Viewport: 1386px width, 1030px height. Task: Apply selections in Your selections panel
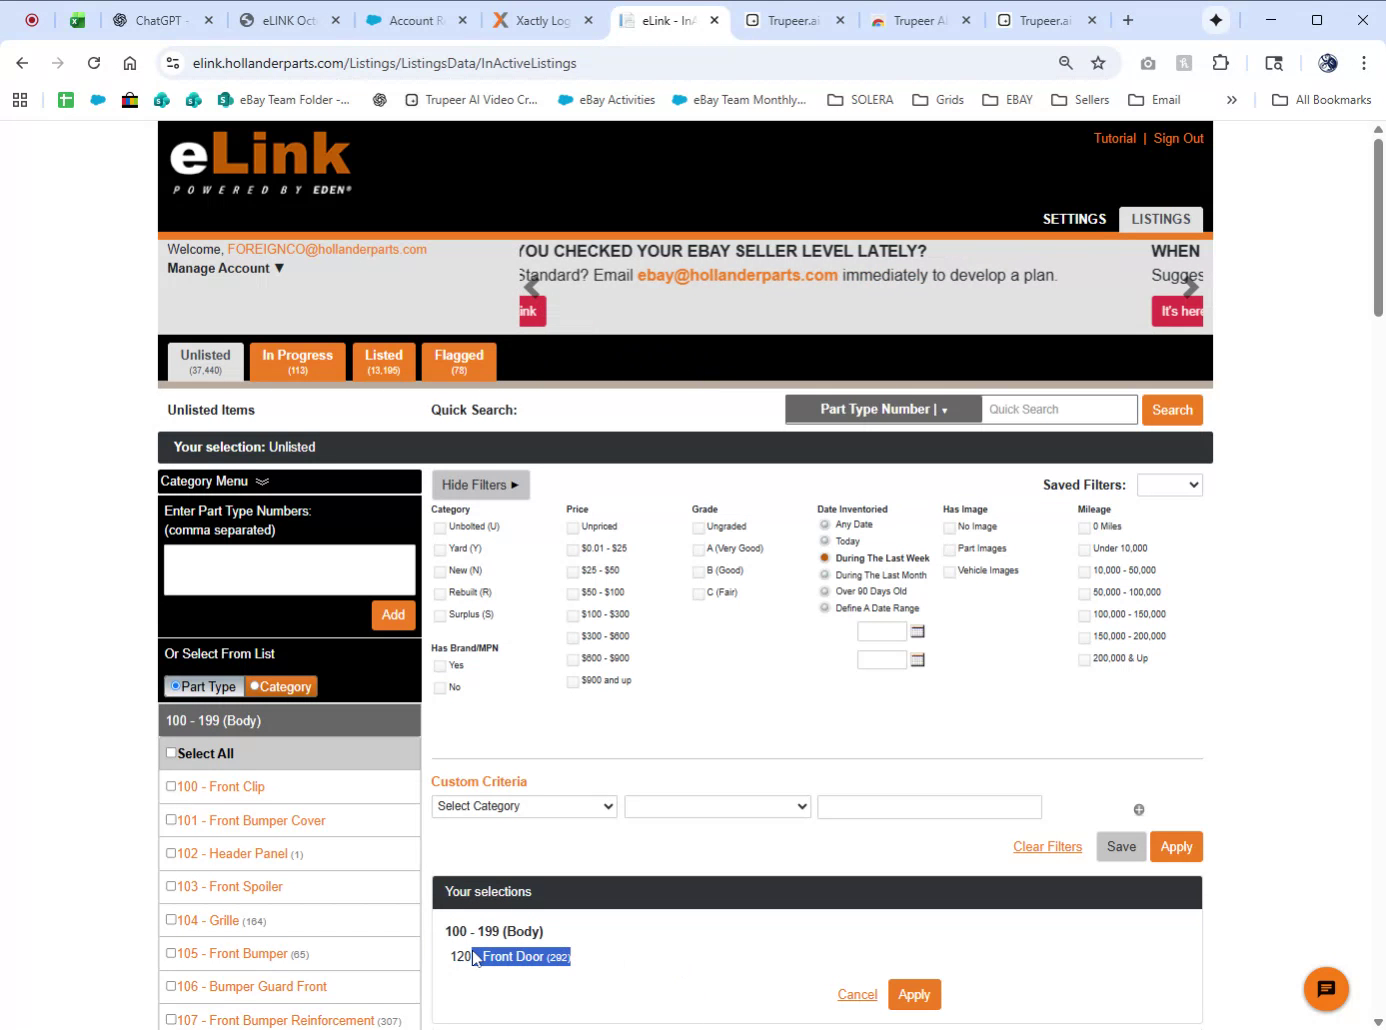[x=914, y=994]
